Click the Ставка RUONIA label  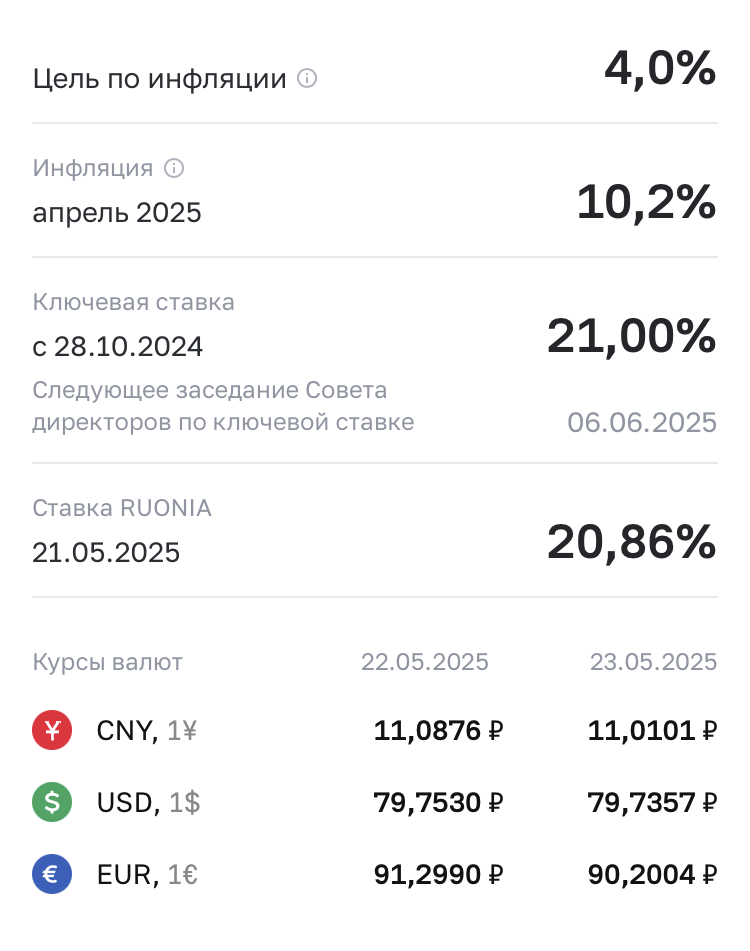122,508
